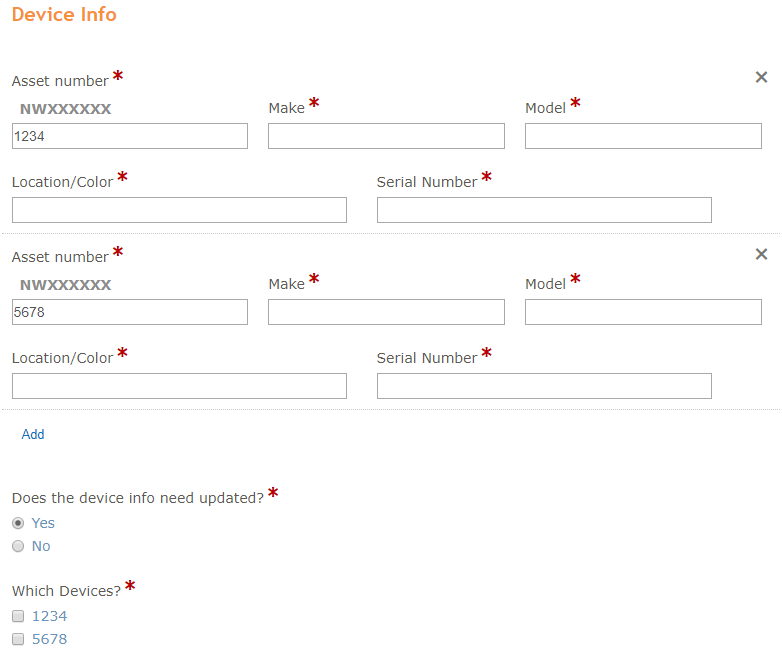Click the second device Make field
782x652 pixels.
tap(387, 312)
